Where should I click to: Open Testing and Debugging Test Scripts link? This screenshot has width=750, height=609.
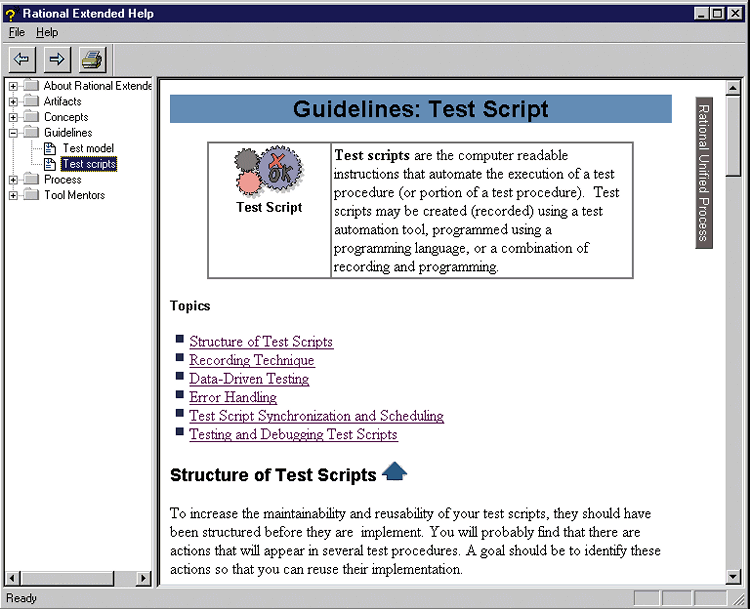click(x=294, y=434)
